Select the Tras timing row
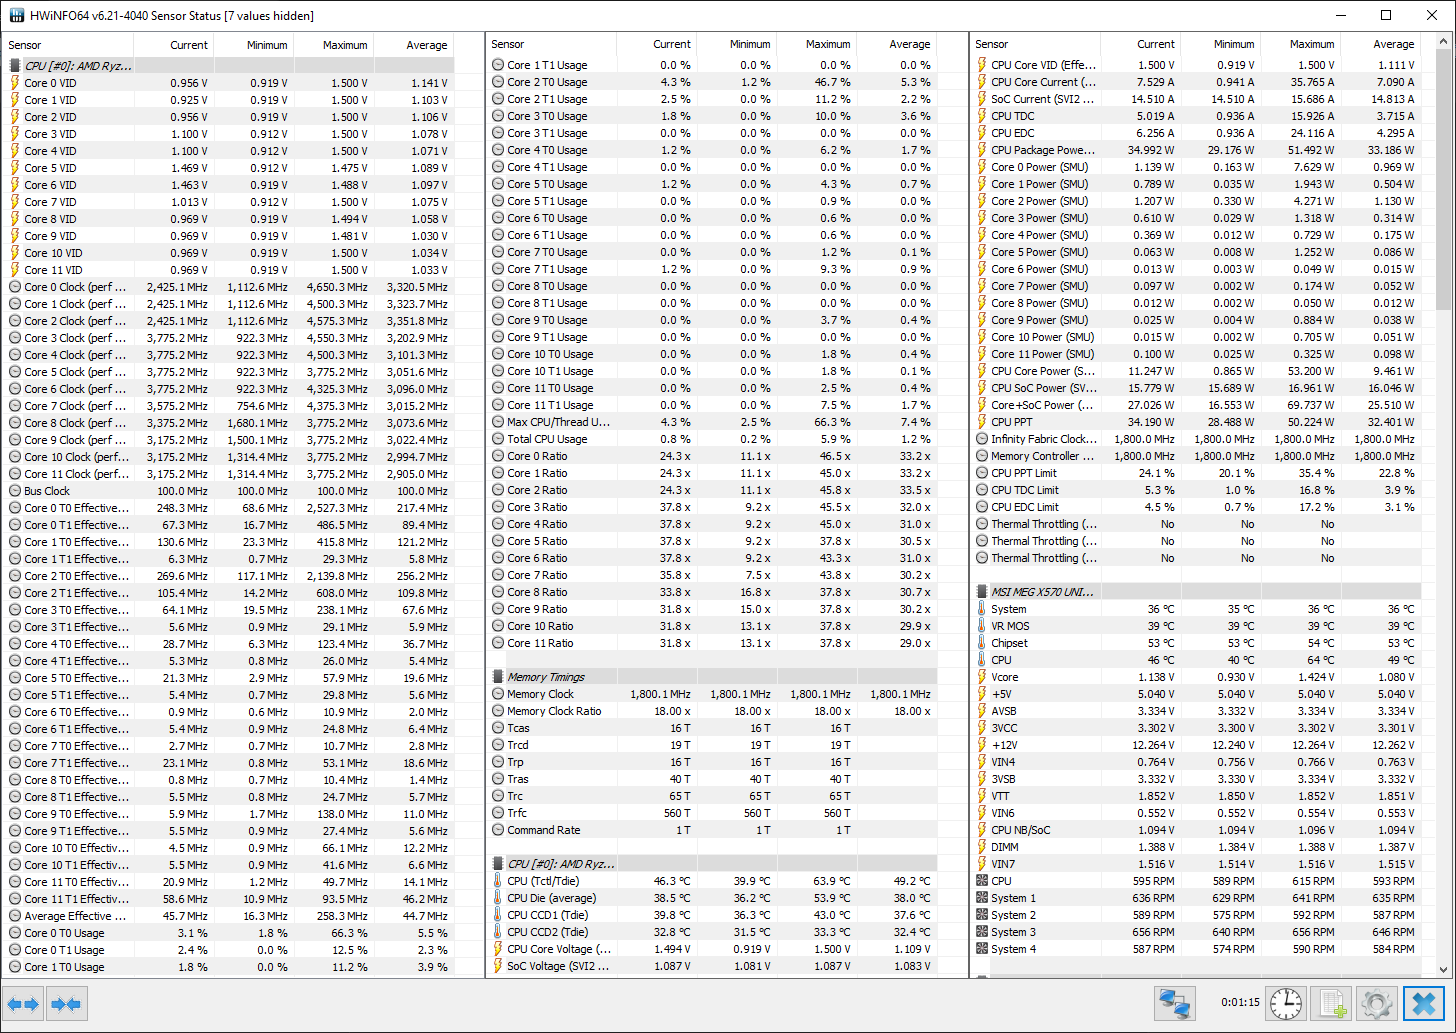The width and height of the screenshot is (1456, 1033). (714, 779)
